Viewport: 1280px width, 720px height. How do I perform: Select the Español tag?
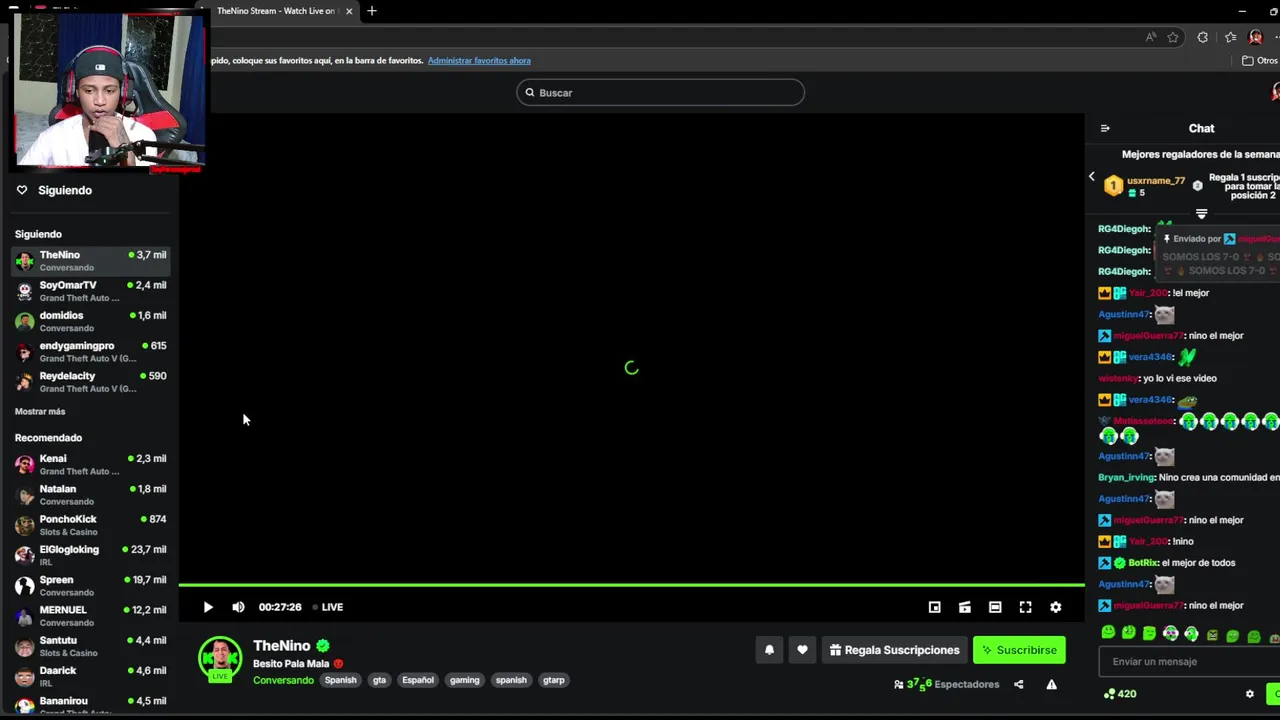pyautogui.click(x=418, y=680)
